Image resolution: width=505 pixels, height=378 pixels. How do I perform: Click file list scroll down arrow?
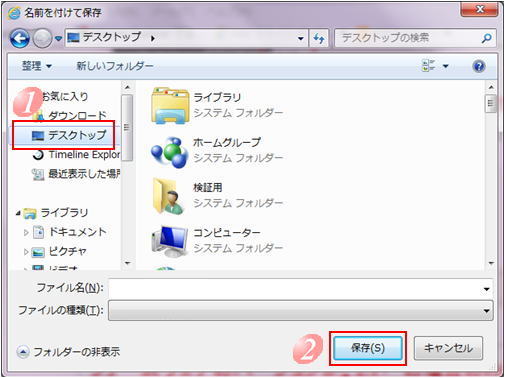click(491, 263)
